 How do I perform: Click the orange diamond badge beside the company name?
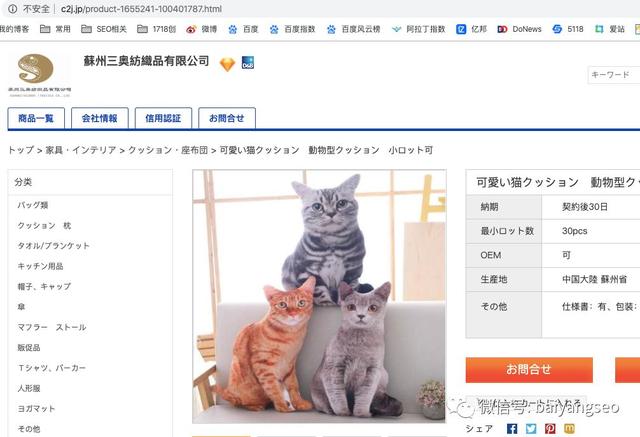click(x=227, y=64)
